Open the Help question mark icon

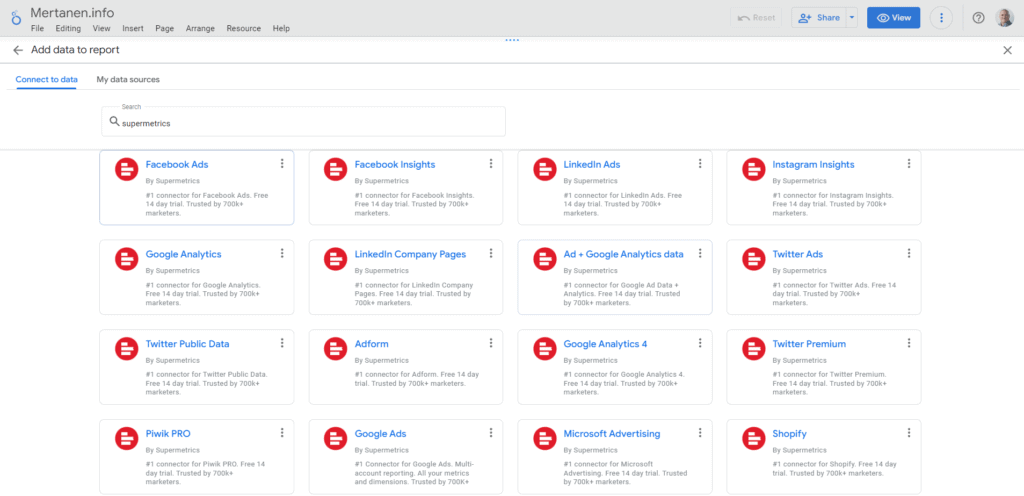pos(978,18)
